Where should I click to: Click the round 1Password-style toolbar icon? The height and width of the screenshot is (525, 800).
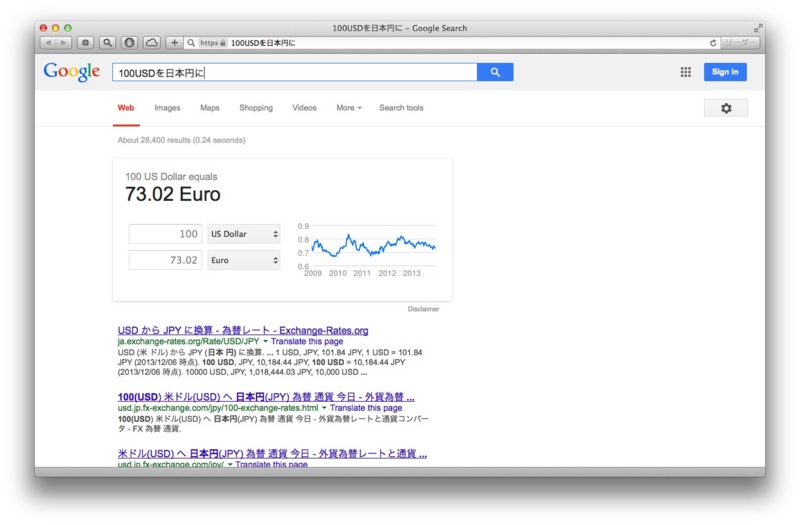129,43
